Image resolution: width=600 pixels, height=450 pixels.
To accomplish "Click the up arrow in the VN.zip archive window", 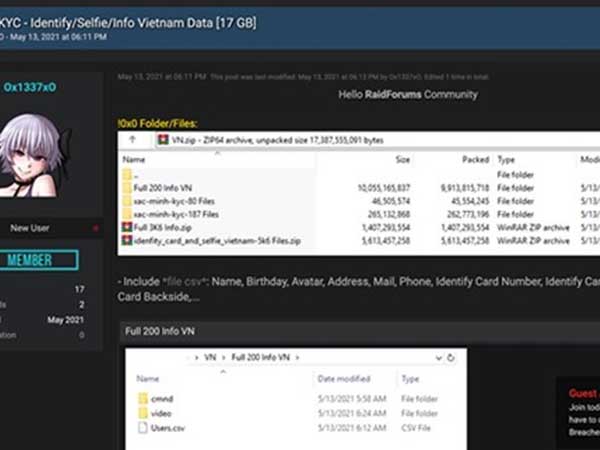I will [132, 140].
